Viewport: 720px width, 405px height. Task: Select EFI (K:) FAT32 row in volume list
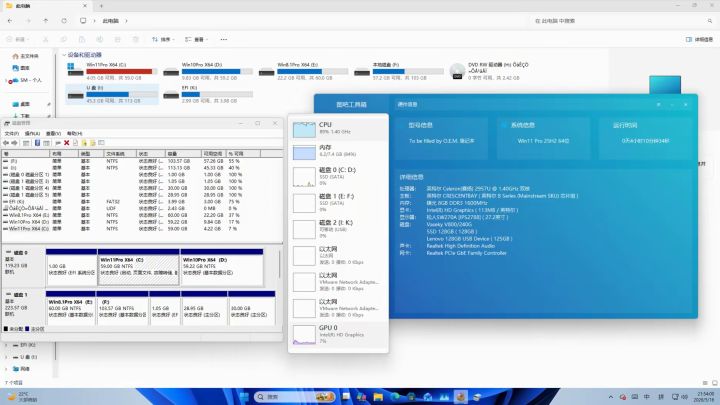[x=142, y=202]
